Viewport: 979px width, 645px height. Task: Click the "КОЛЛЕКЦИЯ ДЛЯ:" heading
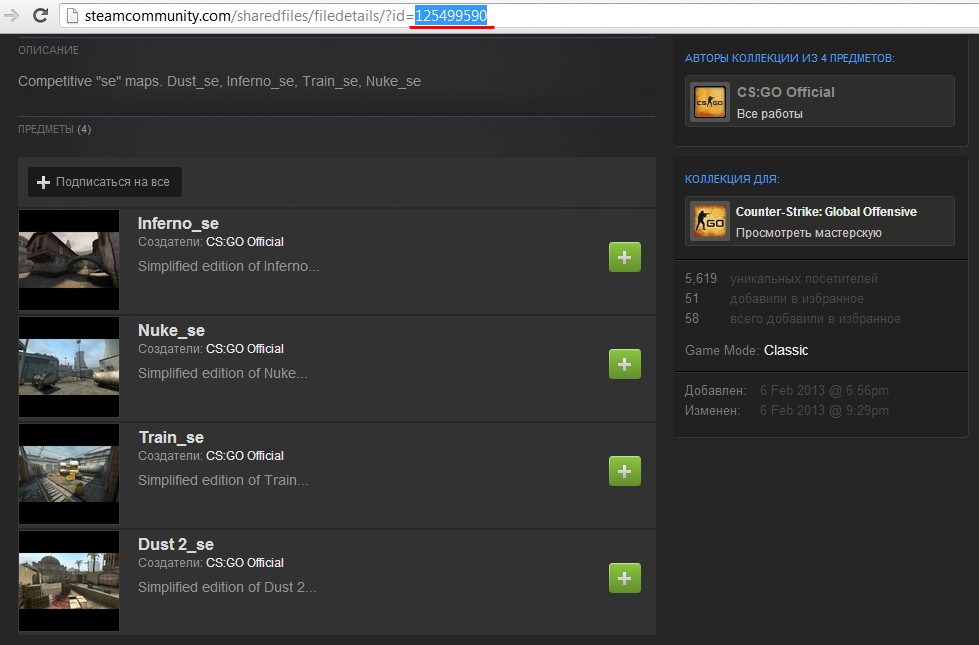[732, 179]
